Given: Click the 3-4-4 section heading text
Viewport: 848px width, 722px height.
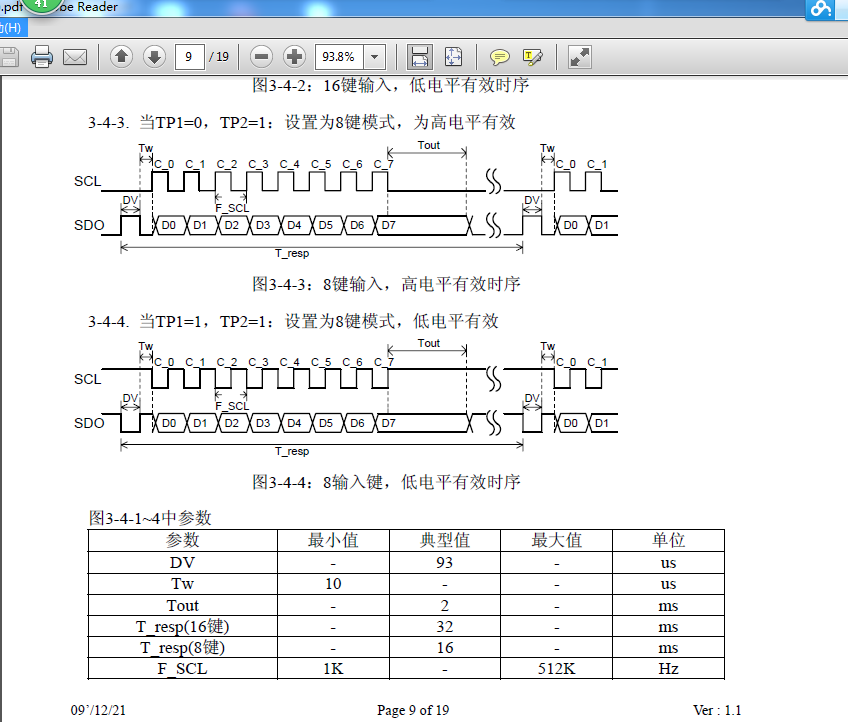Looking at the screenshot, I should click(x=293, y=321).
